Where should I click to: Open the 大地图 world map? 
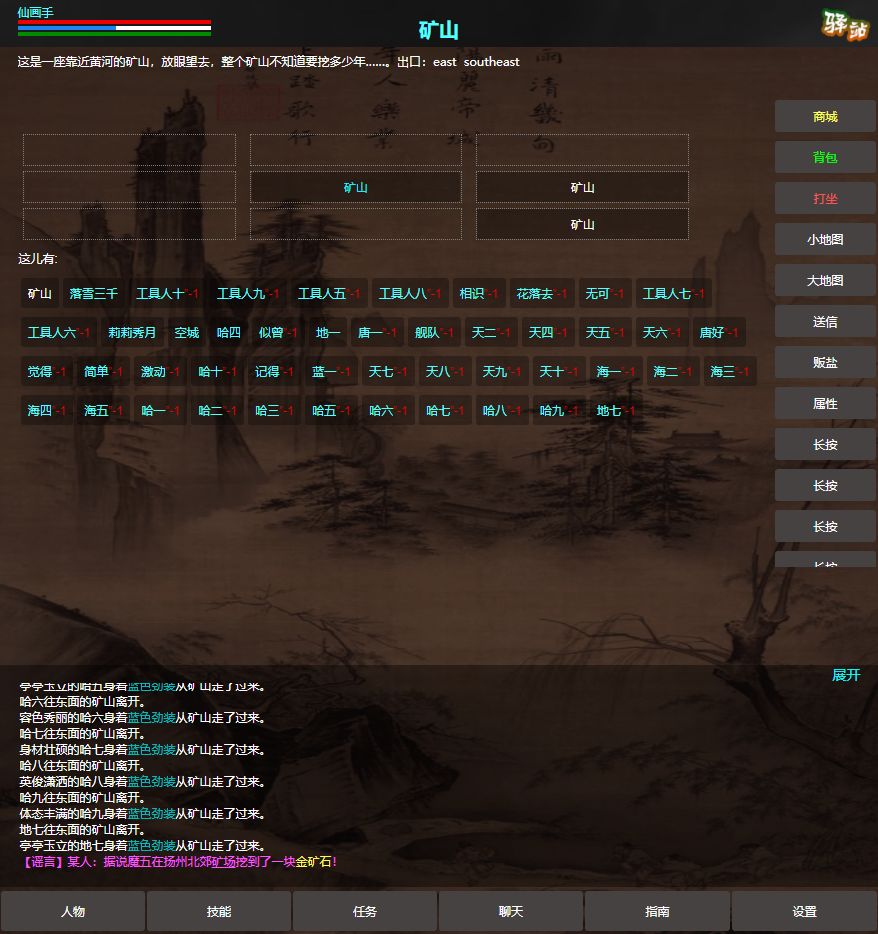[x=825, y=281]
